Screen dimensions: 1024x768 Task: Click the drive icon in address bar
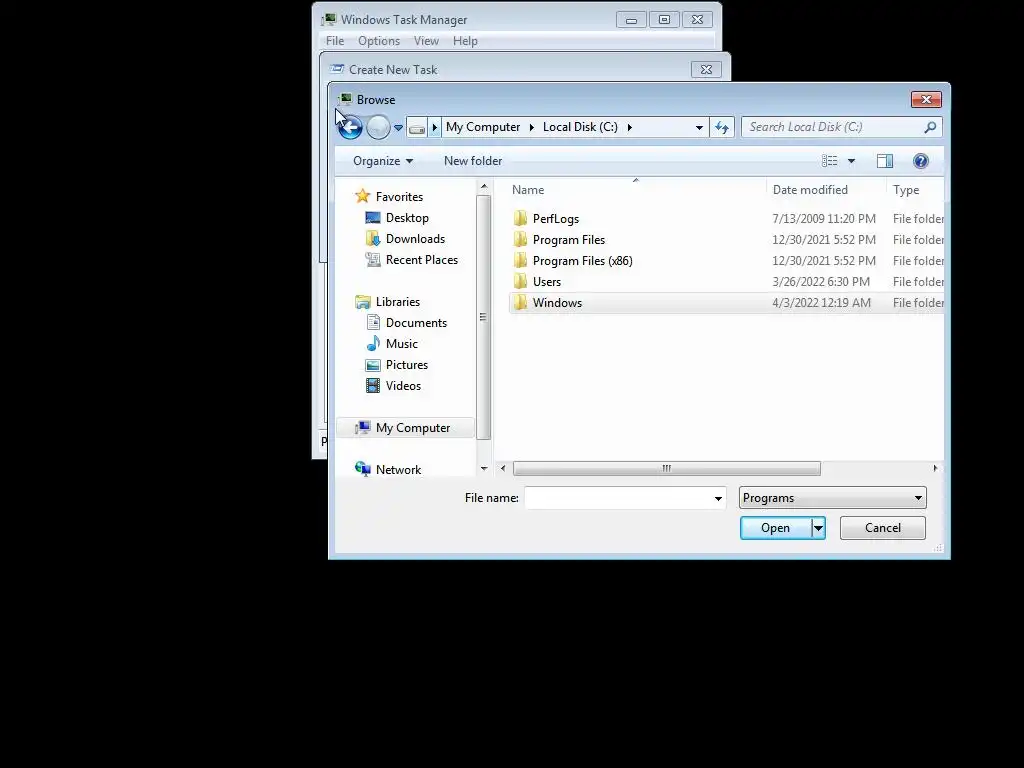[x=417, y=127]
